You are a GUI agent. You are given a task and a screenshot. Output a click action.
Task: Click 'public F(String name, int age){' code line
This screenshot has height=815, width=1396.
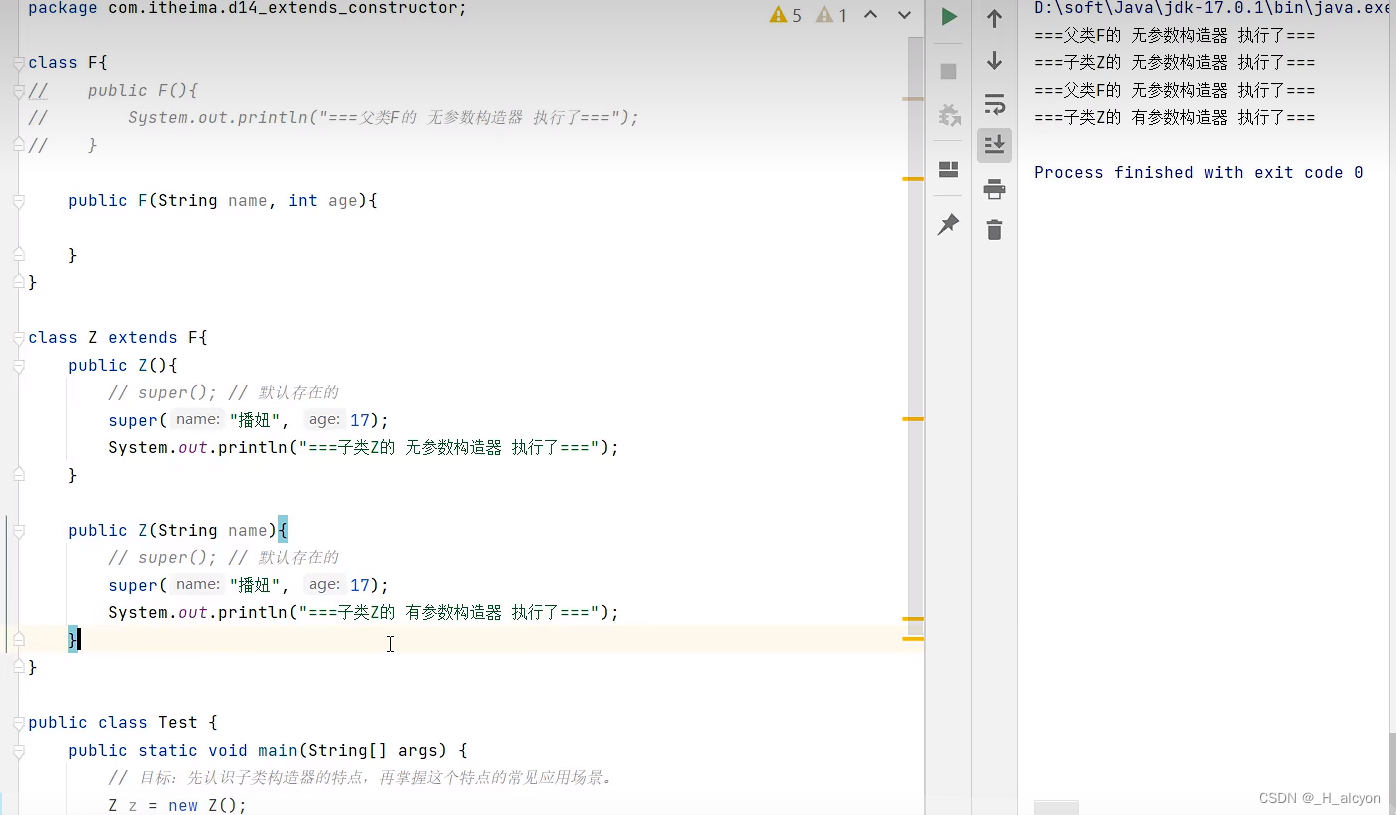(x=223, y=201)
